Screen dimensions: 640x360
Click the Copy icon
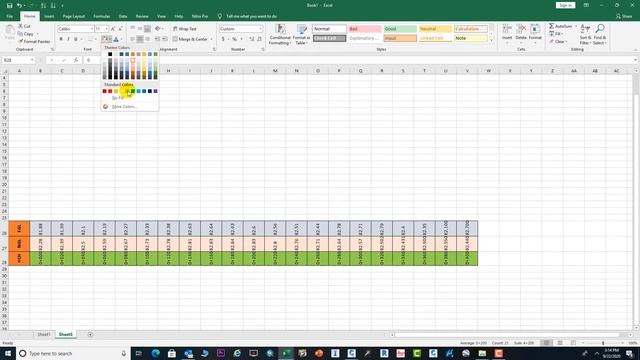click(x=20, y=34)
